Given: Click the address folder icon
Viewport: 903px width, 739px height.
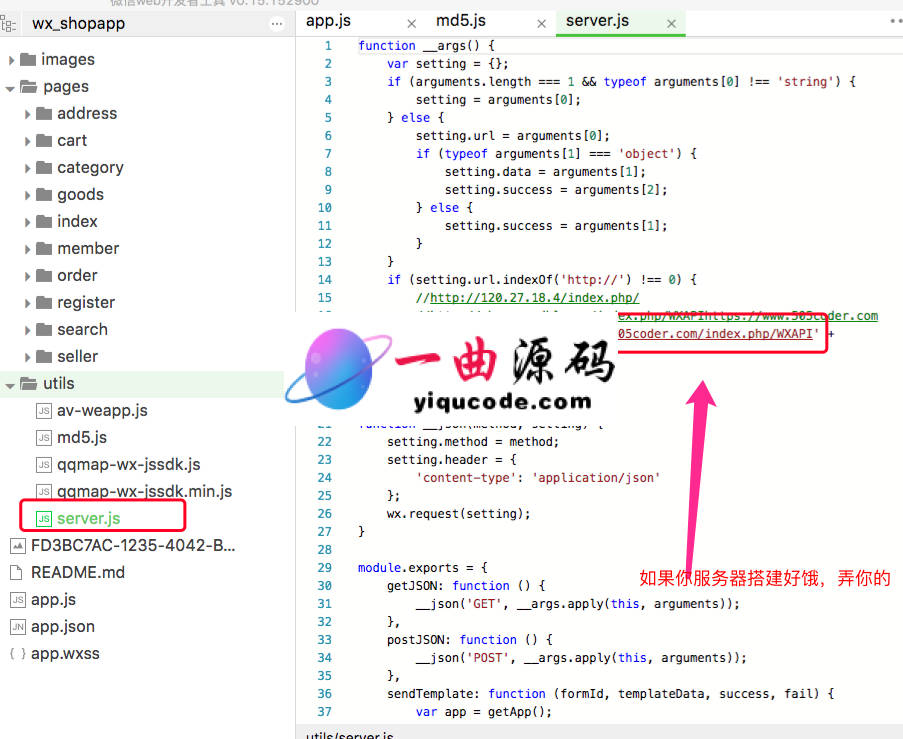Looking at the screenshot, I should 44,113.
